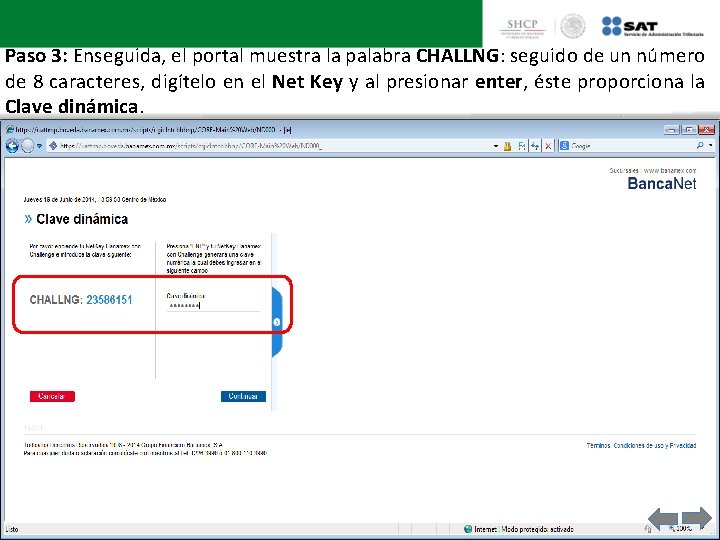
Task: Open the Términos, Condiciones de uso y Privacidad link
Action: 641,445
